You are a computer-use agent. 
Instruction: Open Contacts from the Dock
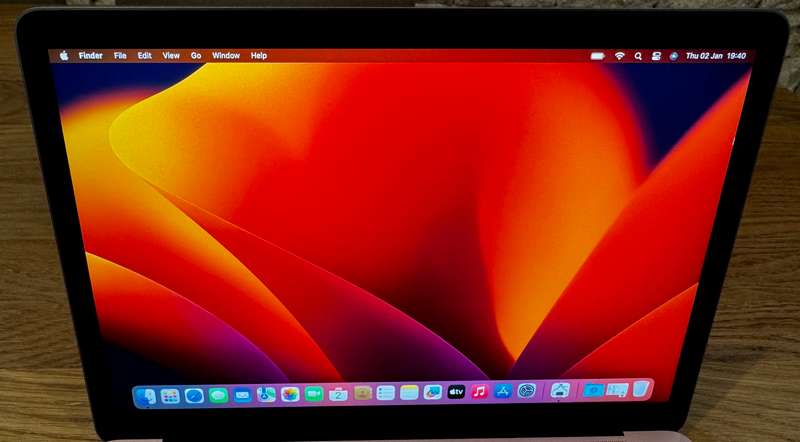pos(362,393)
